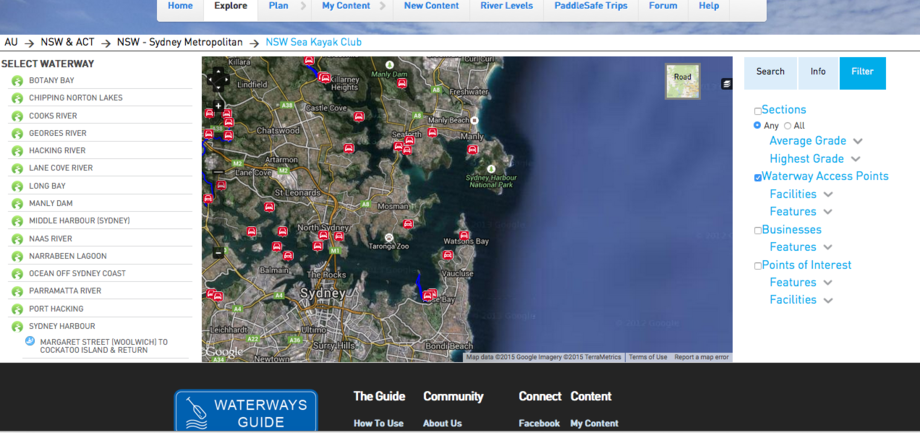
Task: Click Report a map error
Action: (x=701, y=357)
